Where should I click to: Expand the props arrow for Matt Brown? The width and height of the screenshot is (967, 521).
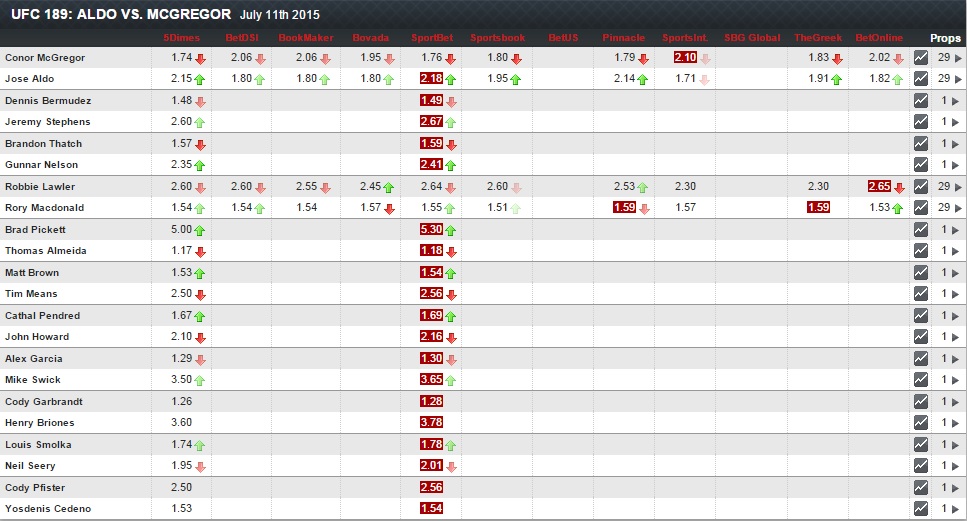pos(955,273)
